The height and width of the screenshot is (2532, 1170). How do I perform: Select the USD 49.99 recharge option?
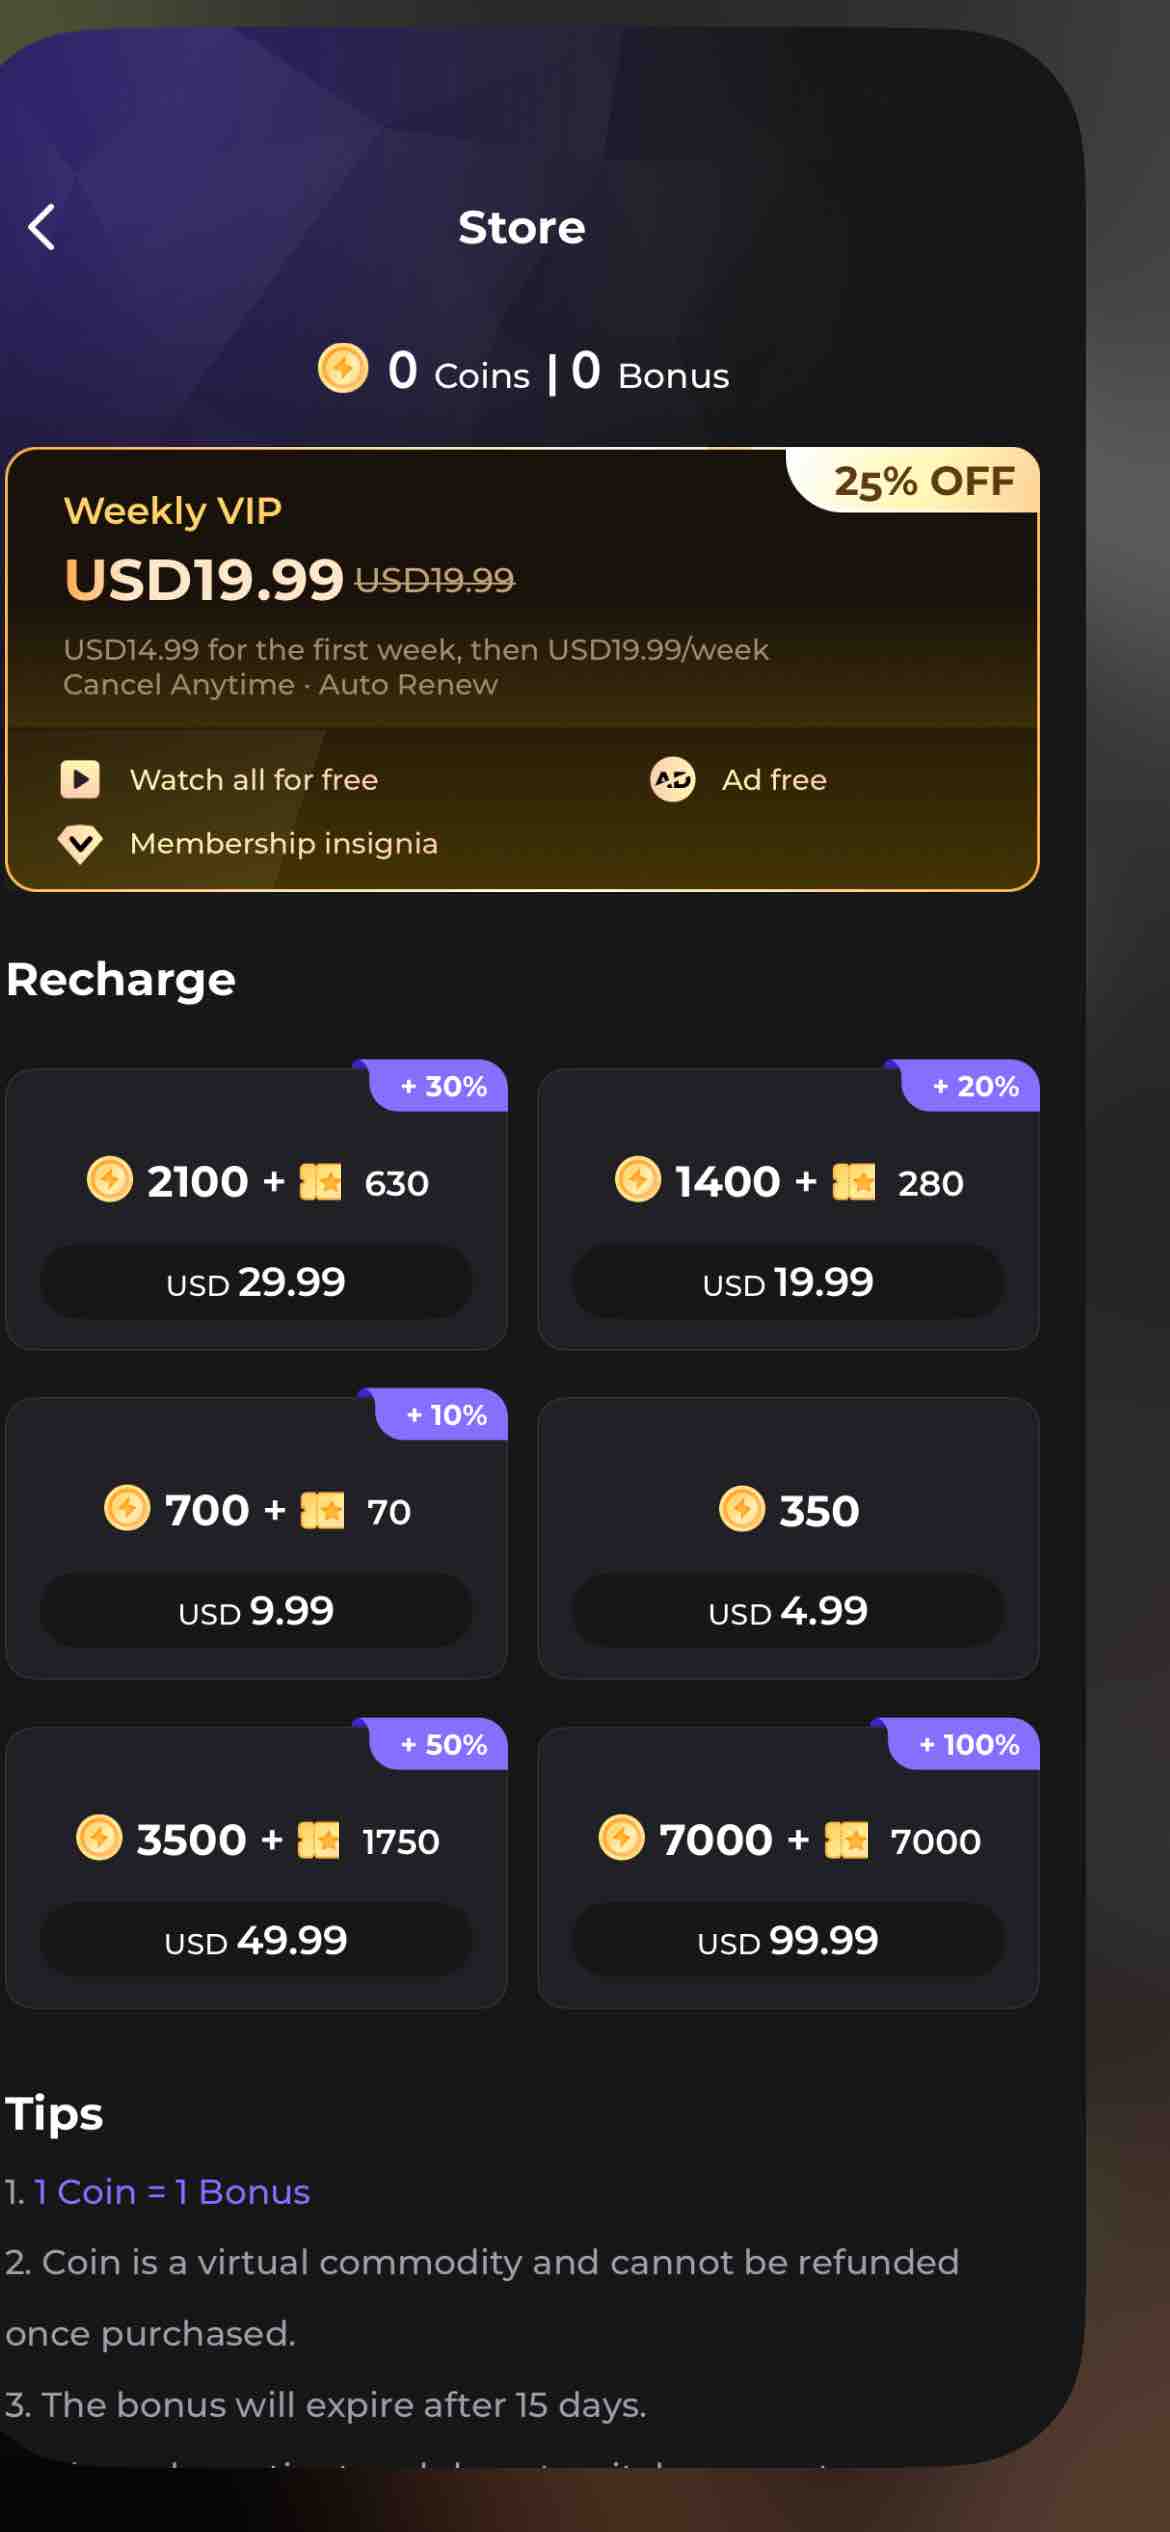pos(256,1940)
